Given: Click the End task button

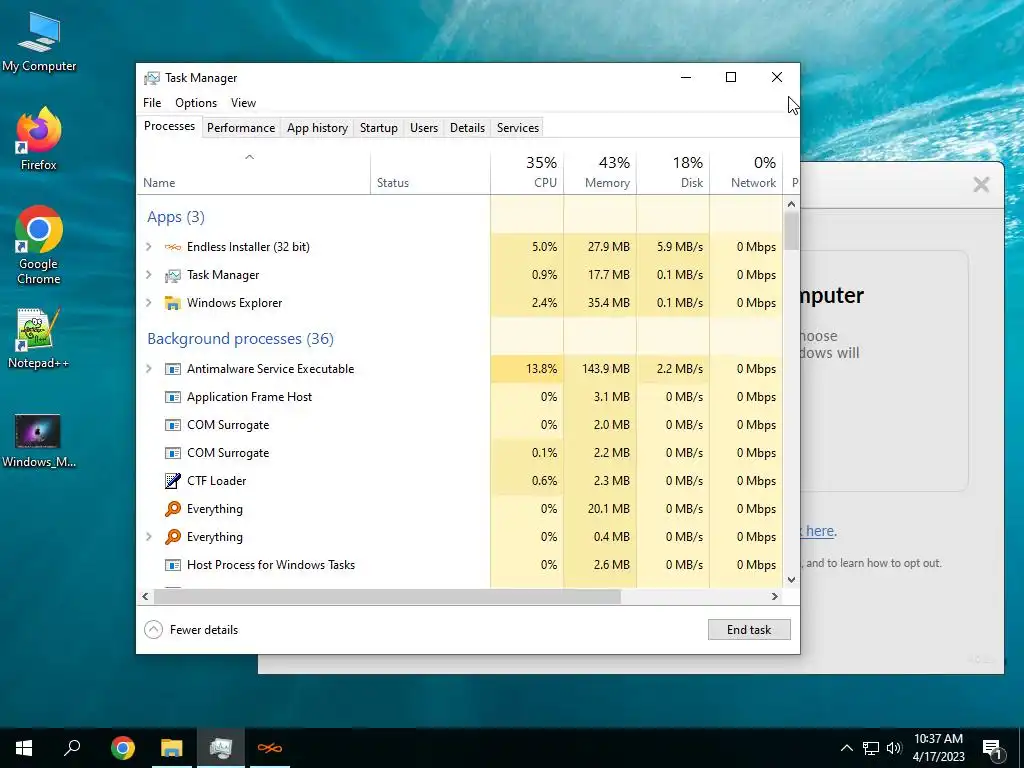Looking at the screenshot, I should click(x=749, y=630).
